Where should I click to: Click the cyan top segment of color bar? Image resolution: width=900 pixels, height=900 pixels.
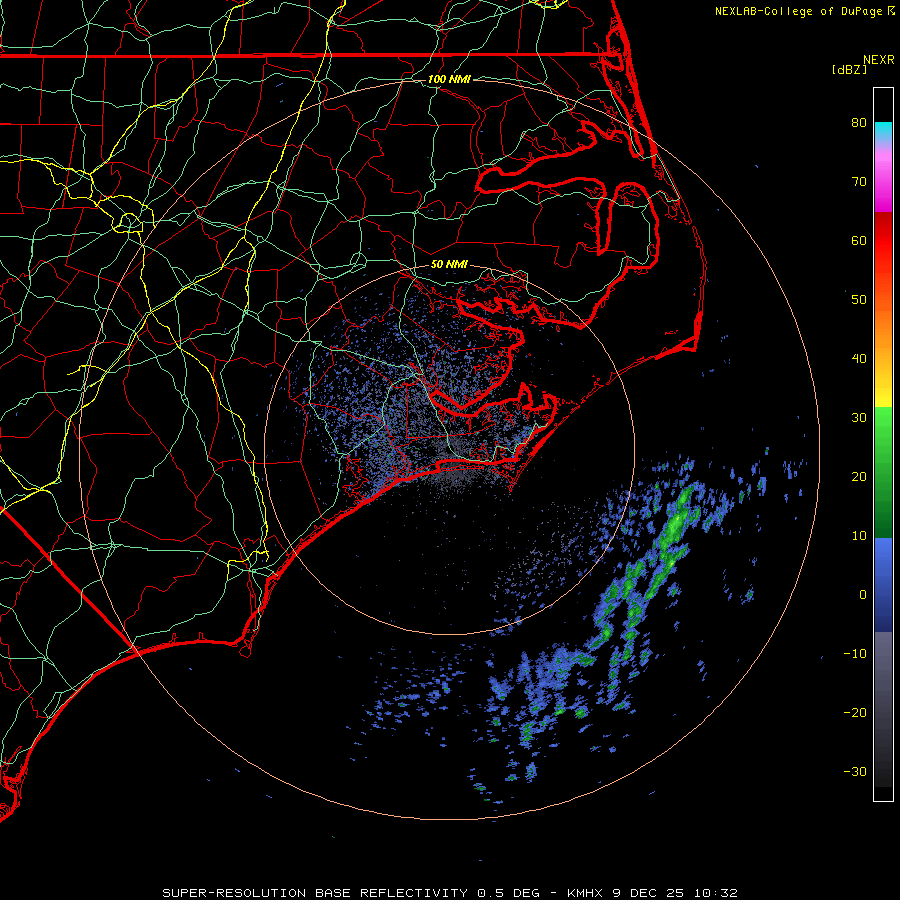(883, 131)
